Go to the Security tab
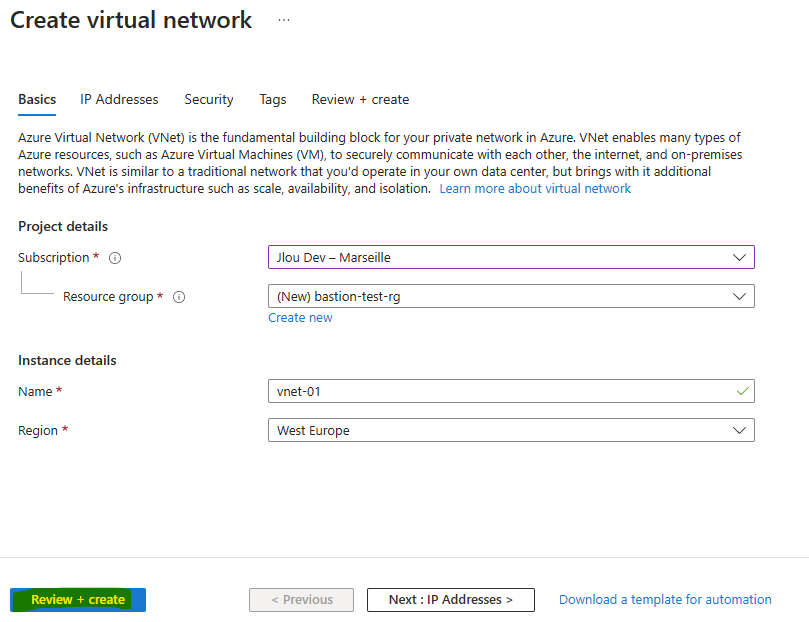The width and height of the screenshot is (809, 622). 209,100
